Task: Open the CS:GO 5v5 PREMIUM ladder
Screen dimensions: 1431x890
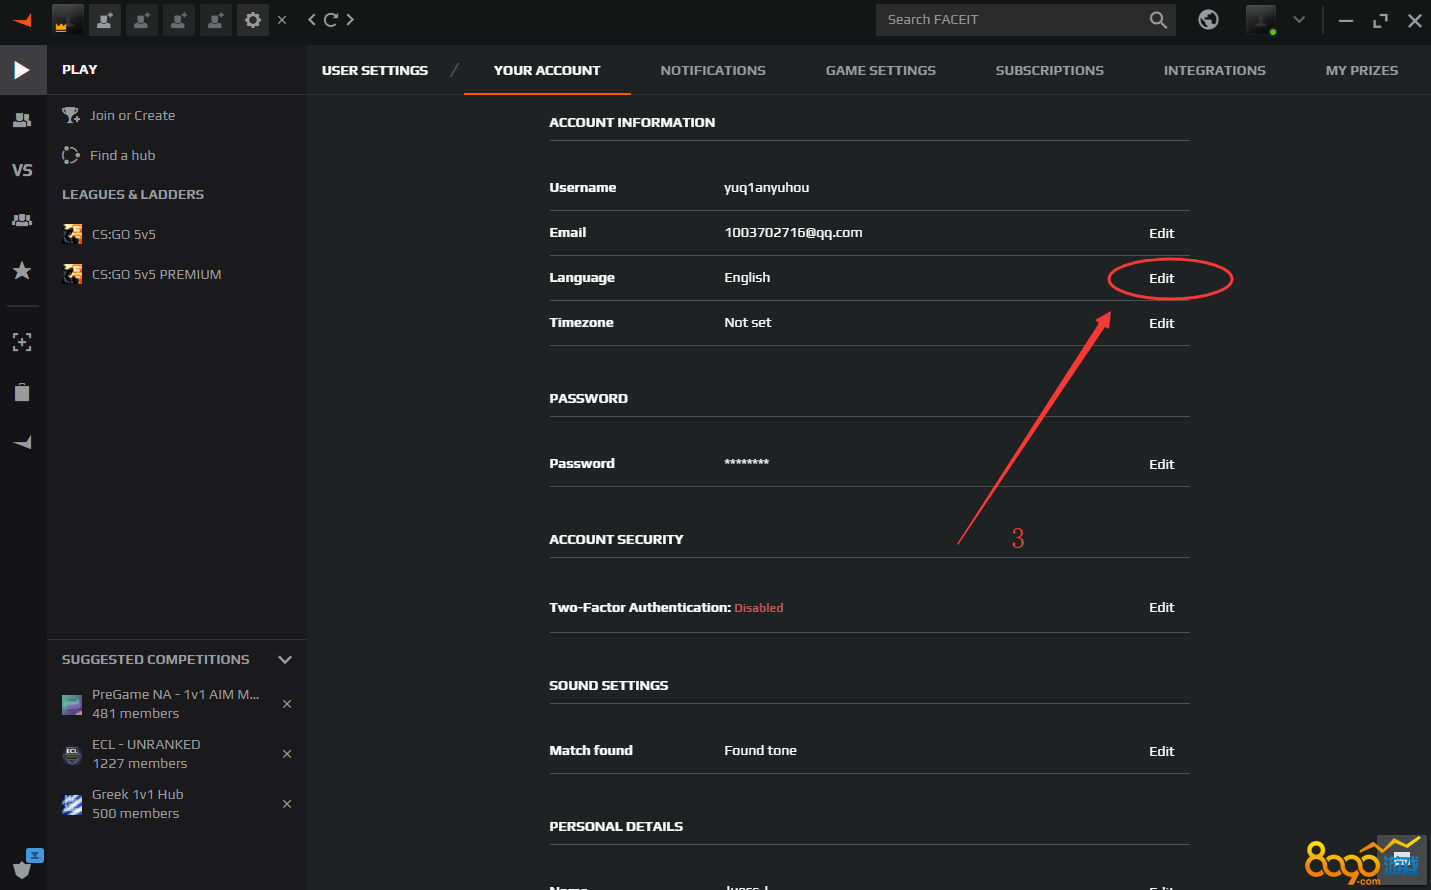Action: (x=156, y=275)
